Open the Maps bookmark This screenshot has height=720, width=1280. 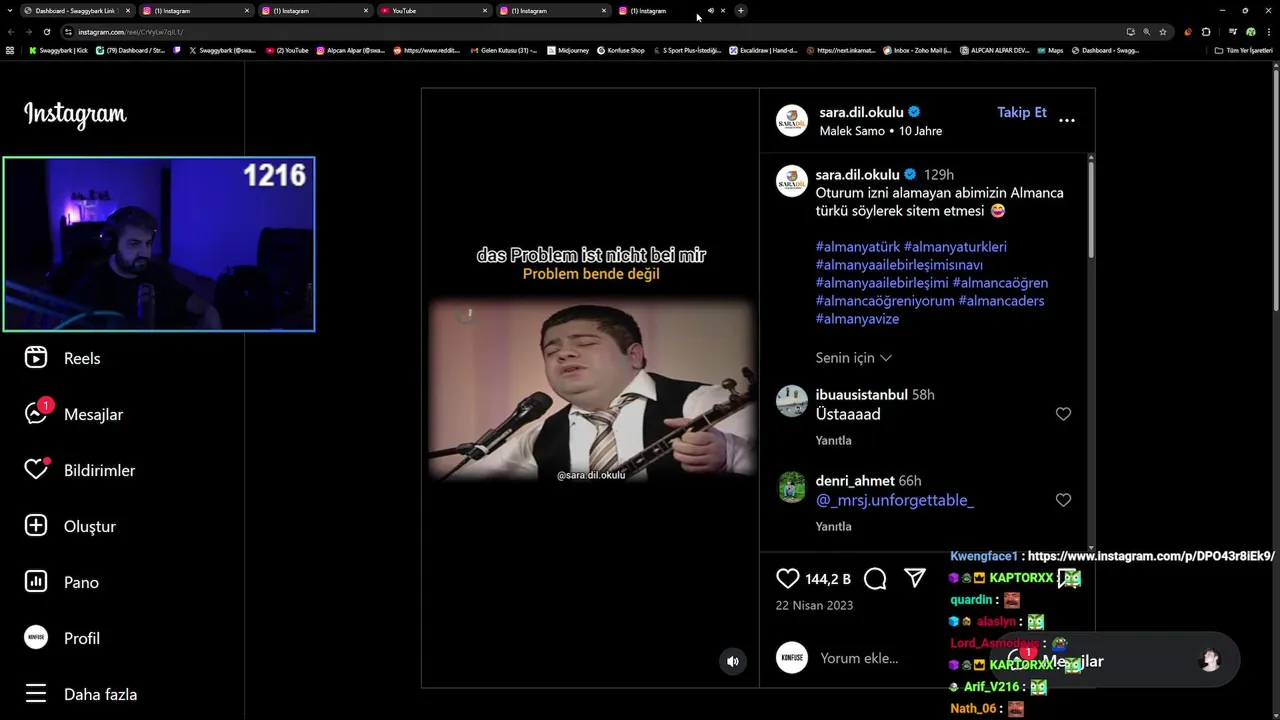click(1050, 50)
